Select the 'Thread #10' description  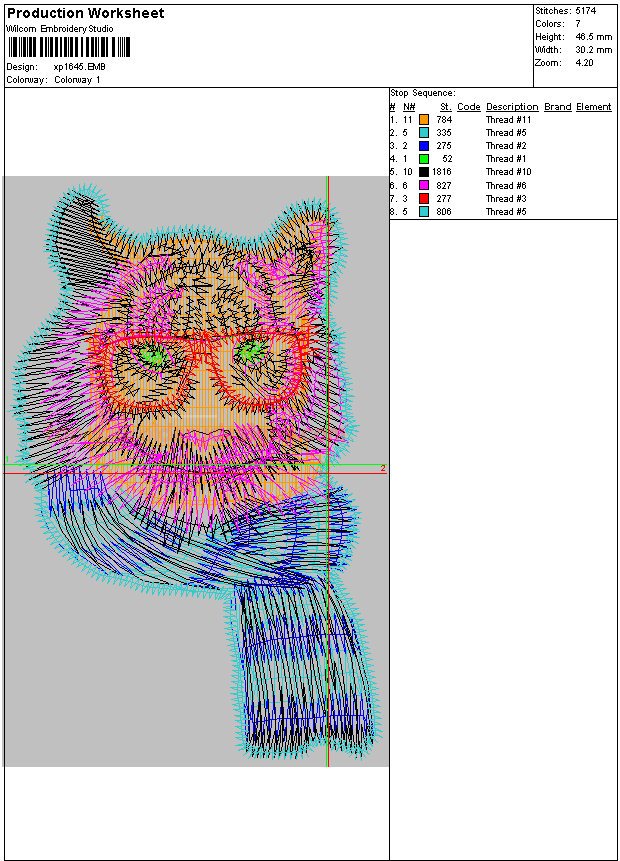pos(509,172)
